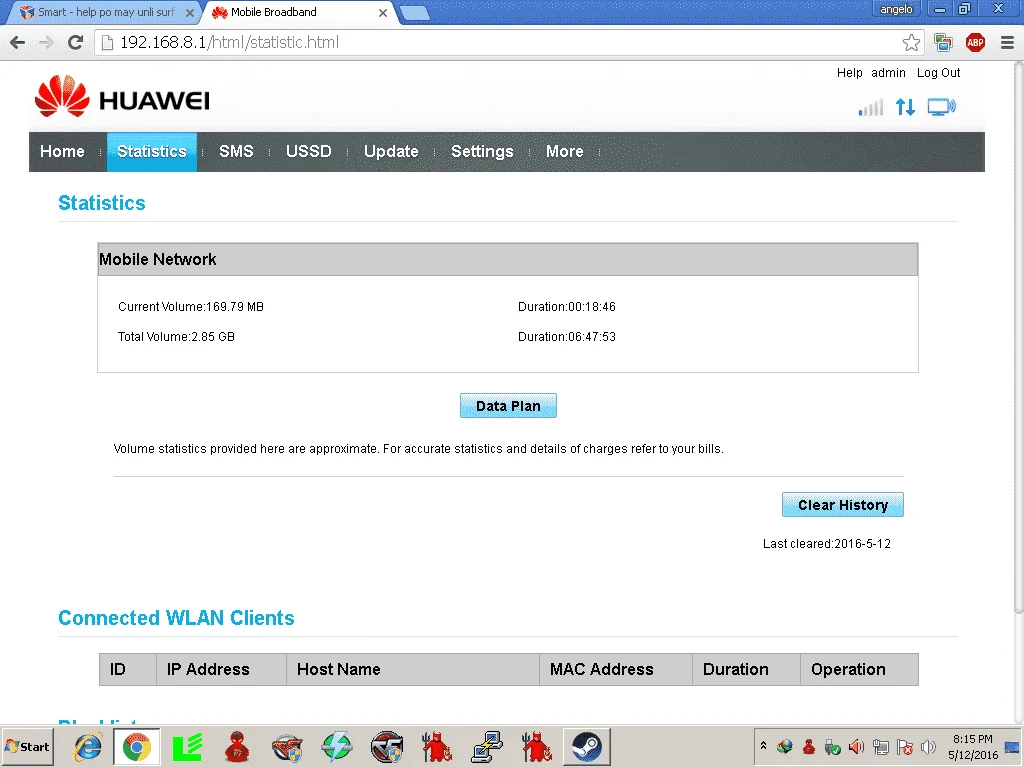Click the angelo profile button

click(896, 9)
